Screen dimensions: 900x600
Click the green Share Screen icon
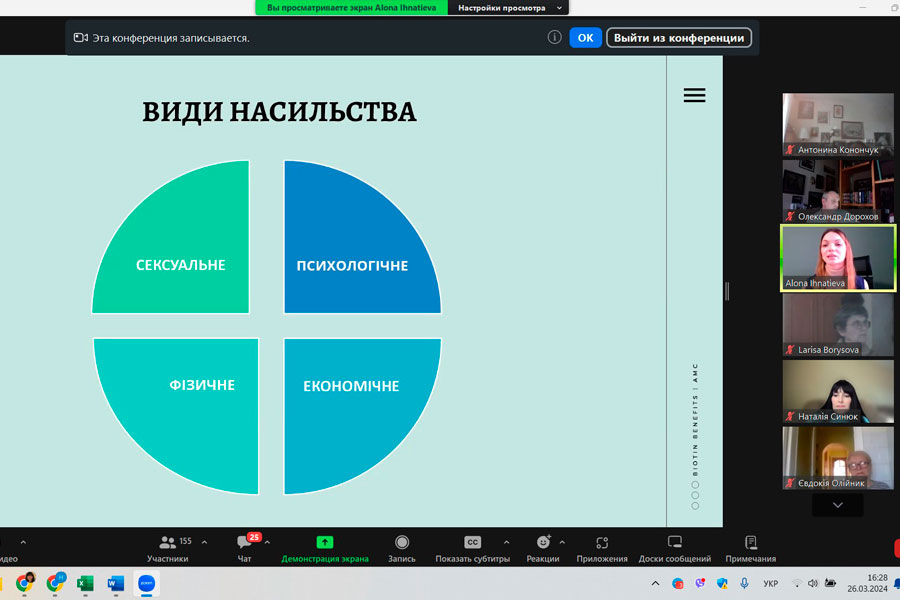coord(325,542)
